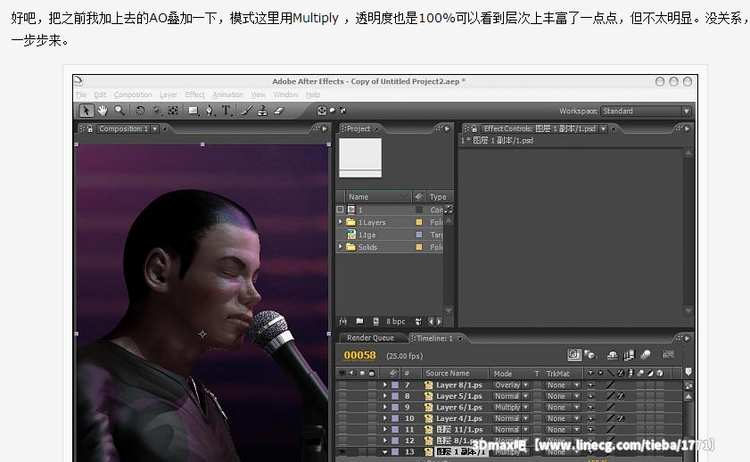Toggle lock on Effect Controls panel tab
This screenshot has height=462, width=750.
(474, 129)
